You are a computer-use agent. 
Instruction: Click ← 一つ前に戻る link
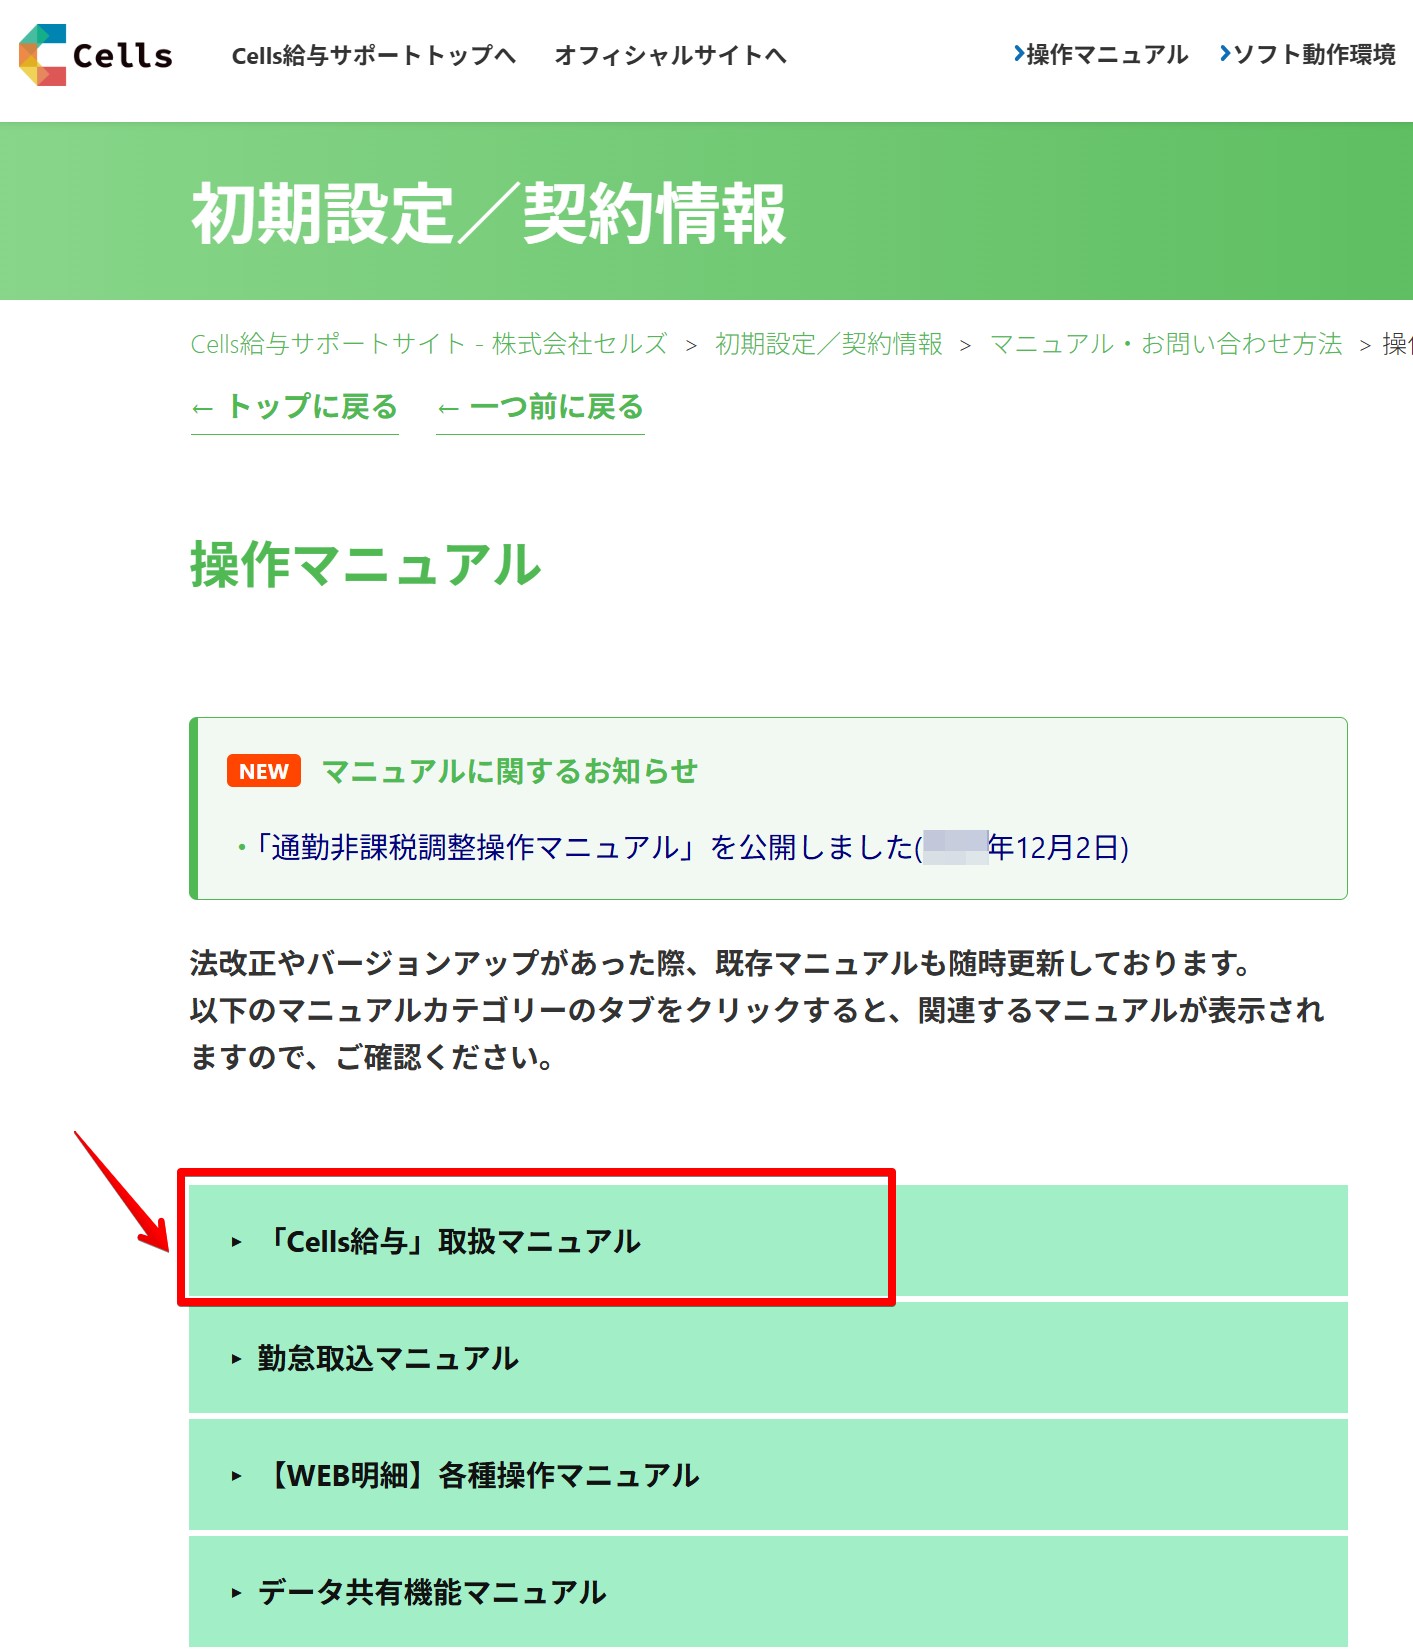click(x=540, y=408)
